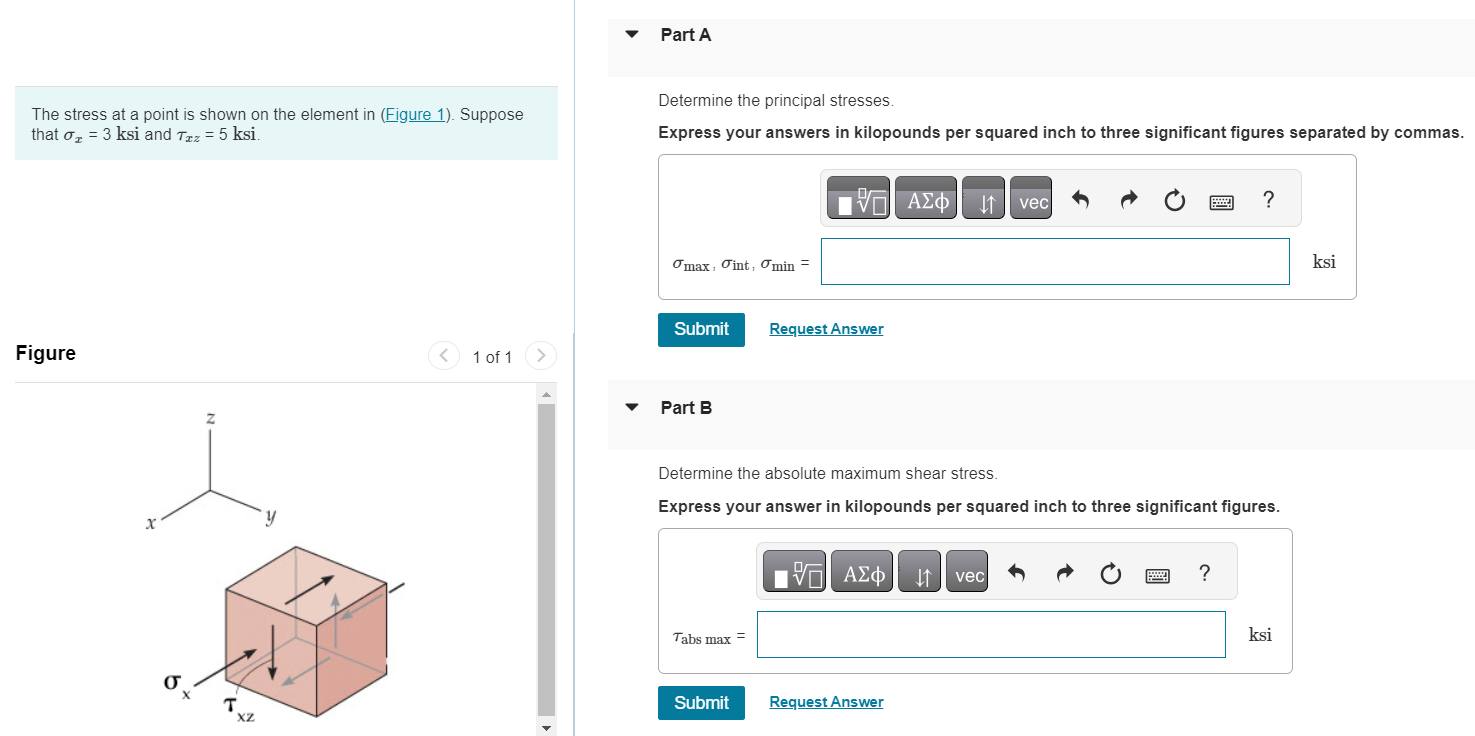
Task: Open the Greek symbols ΑΣΦ palette in Part A
Action: 925,197
